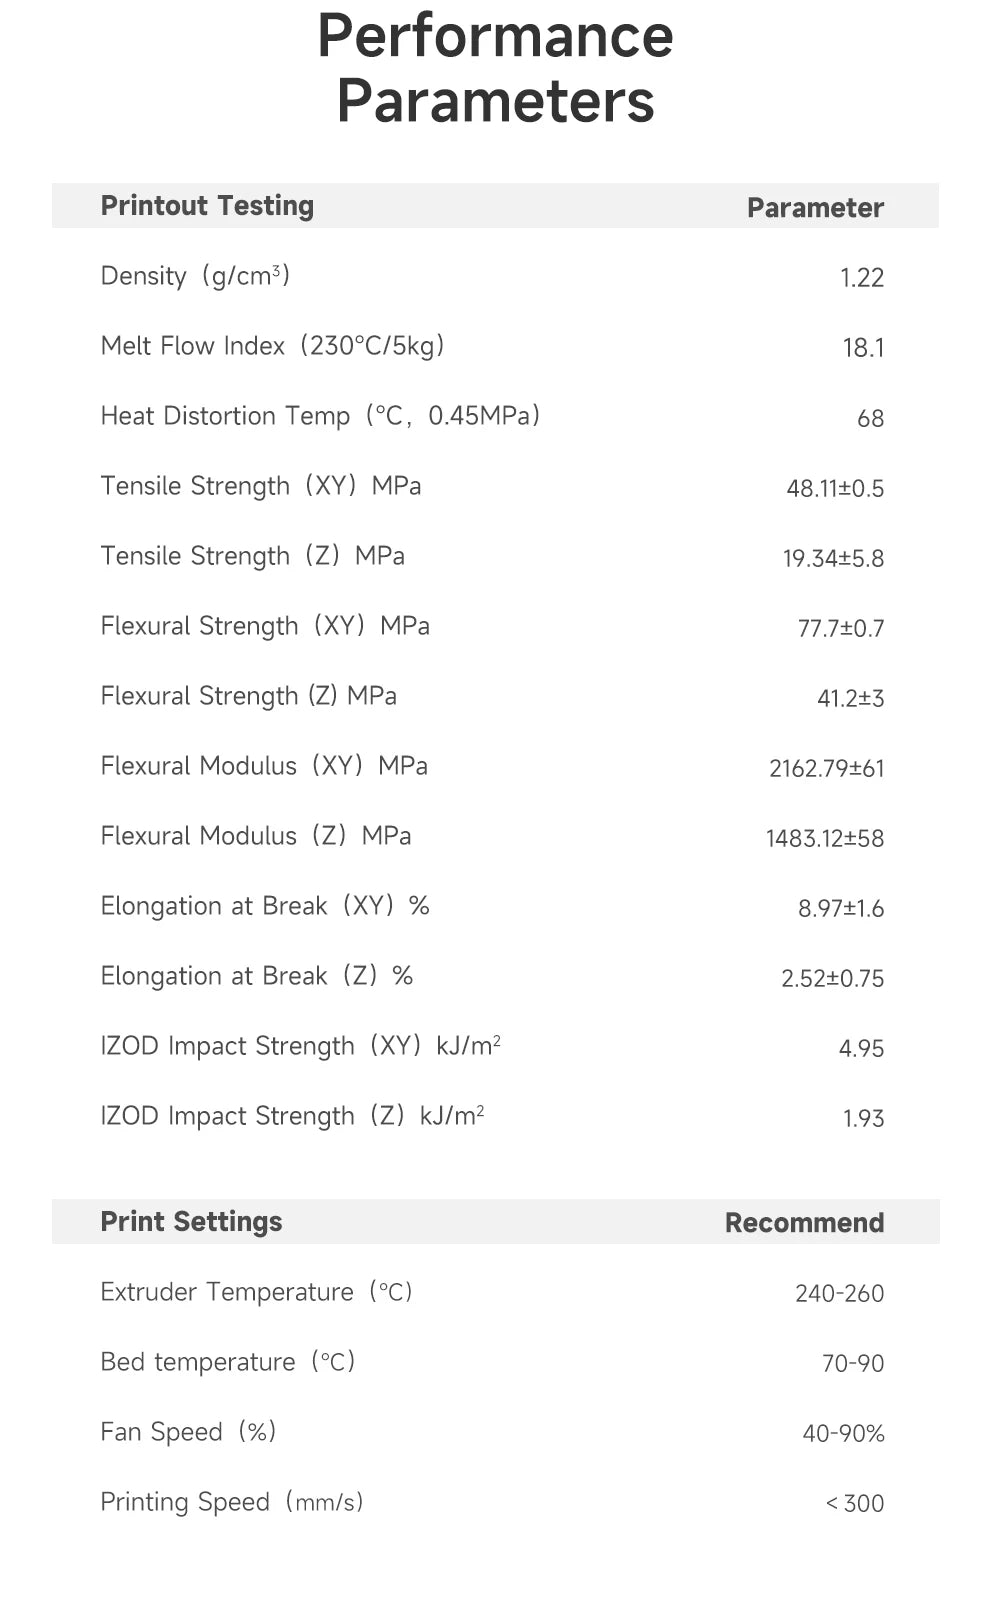Click the Melt Flow Index label
Image resolution: width=990 pixels, height=1604 pixels.
tap(272, 346)
